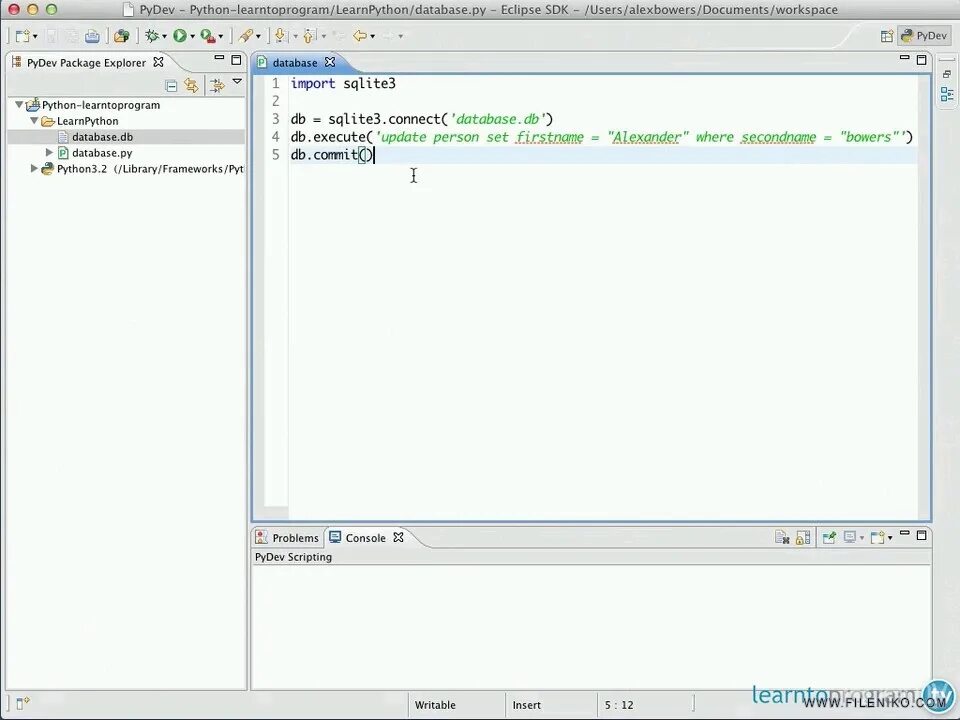The width and height of the screenshot is (960, 720).
Task: Click the Previous Annotation icon
Action: 309,36
